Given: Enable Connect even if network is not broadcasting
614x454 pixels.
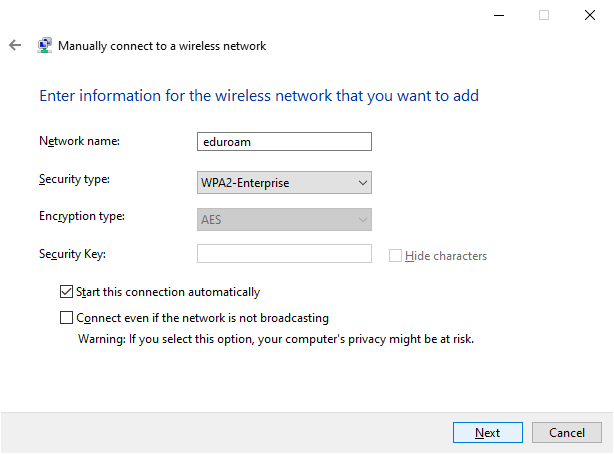Looking at the screenshot, I should (x=66, y=318).
